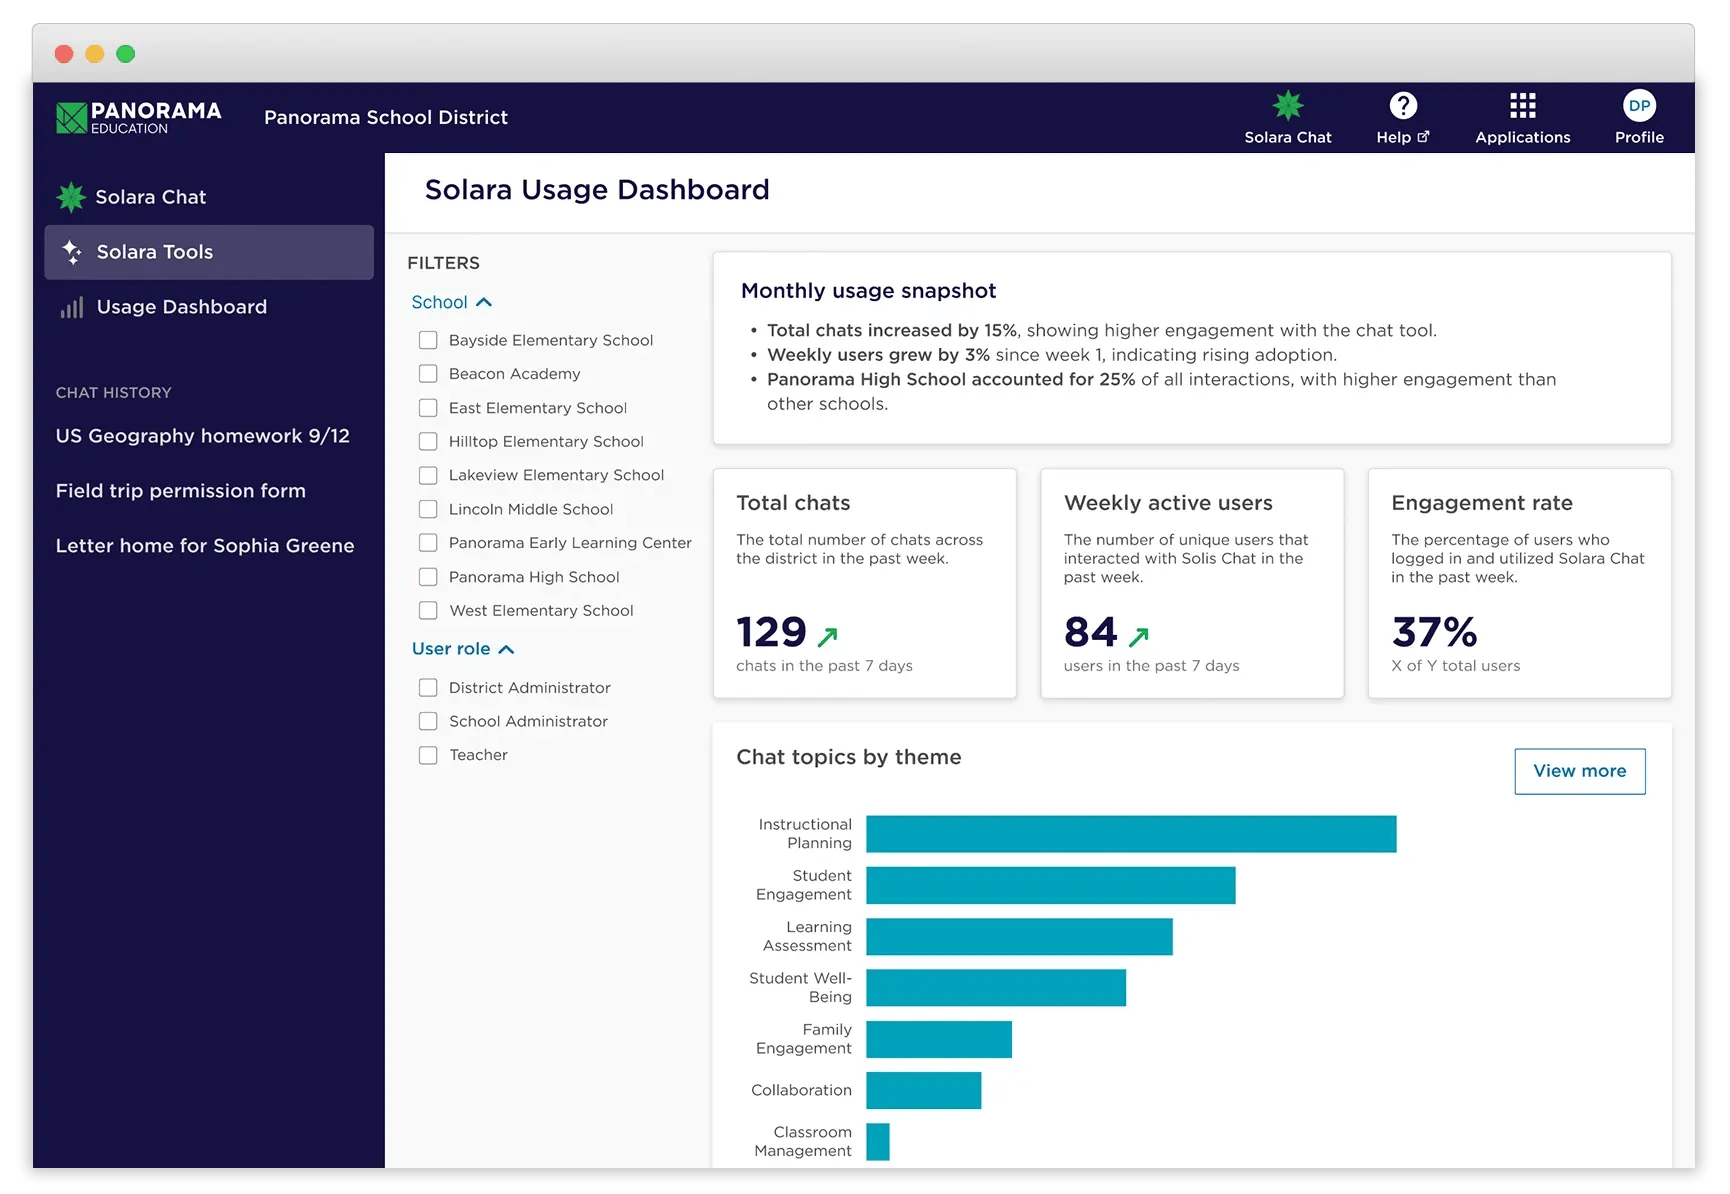Click the green maximize window dot
The height and width of the screenshot is (1194, 1730).
coord(126,54)
